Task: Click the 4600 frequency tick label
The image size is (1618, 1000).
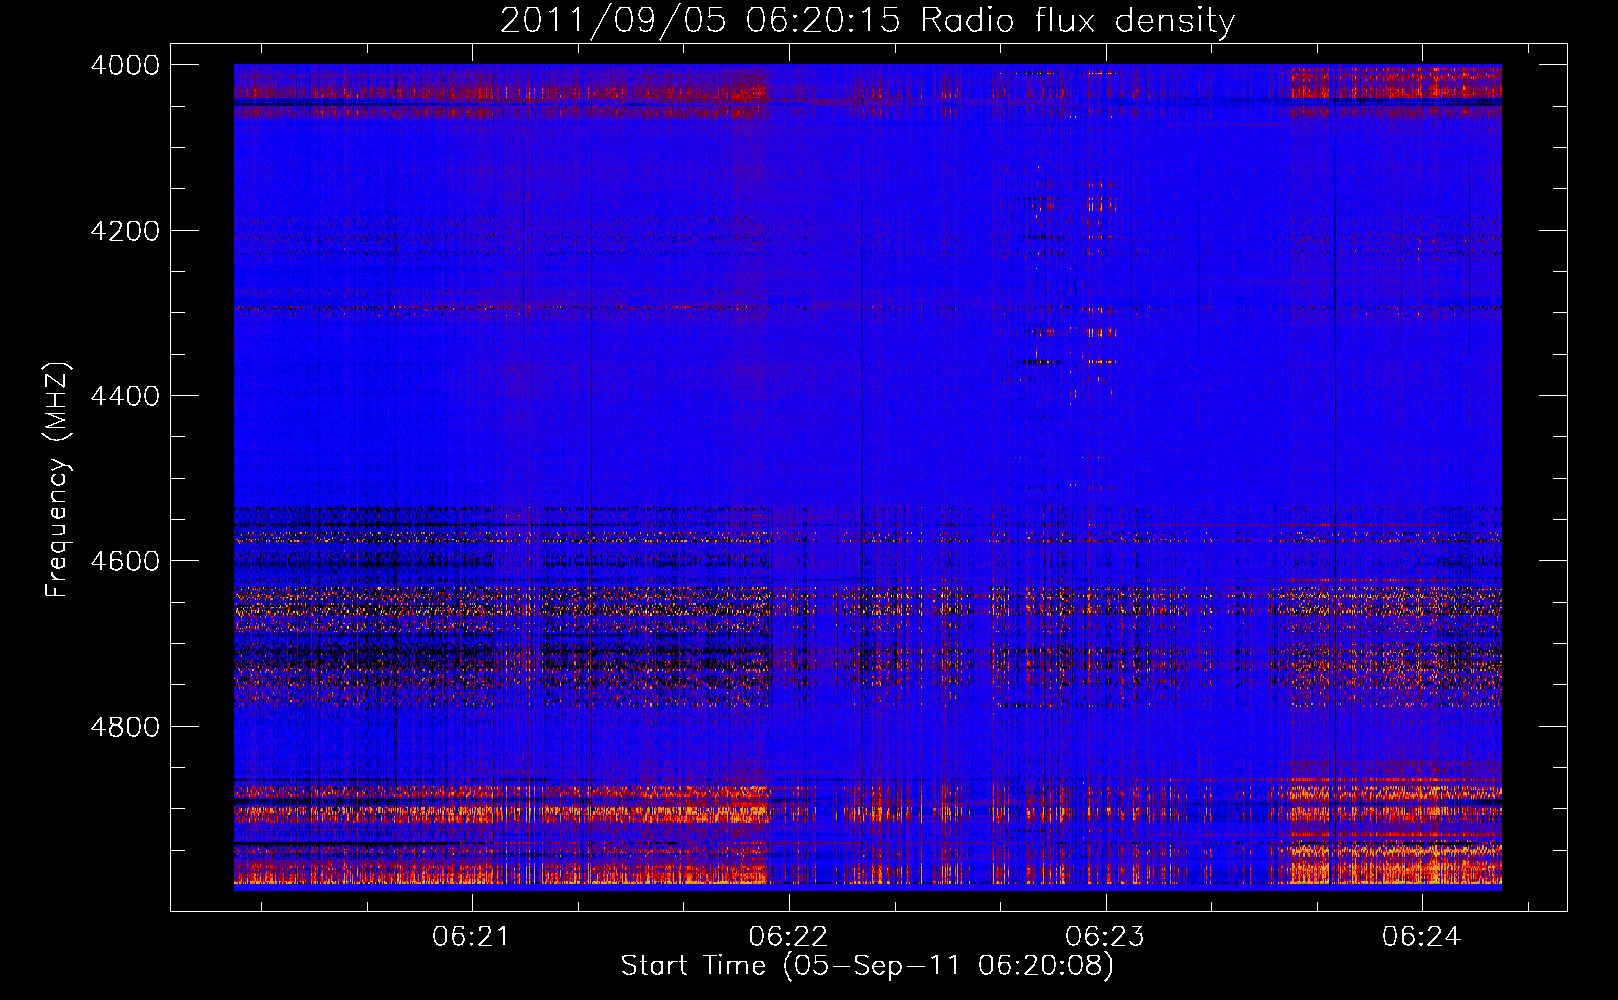Action: click(125, 561)
